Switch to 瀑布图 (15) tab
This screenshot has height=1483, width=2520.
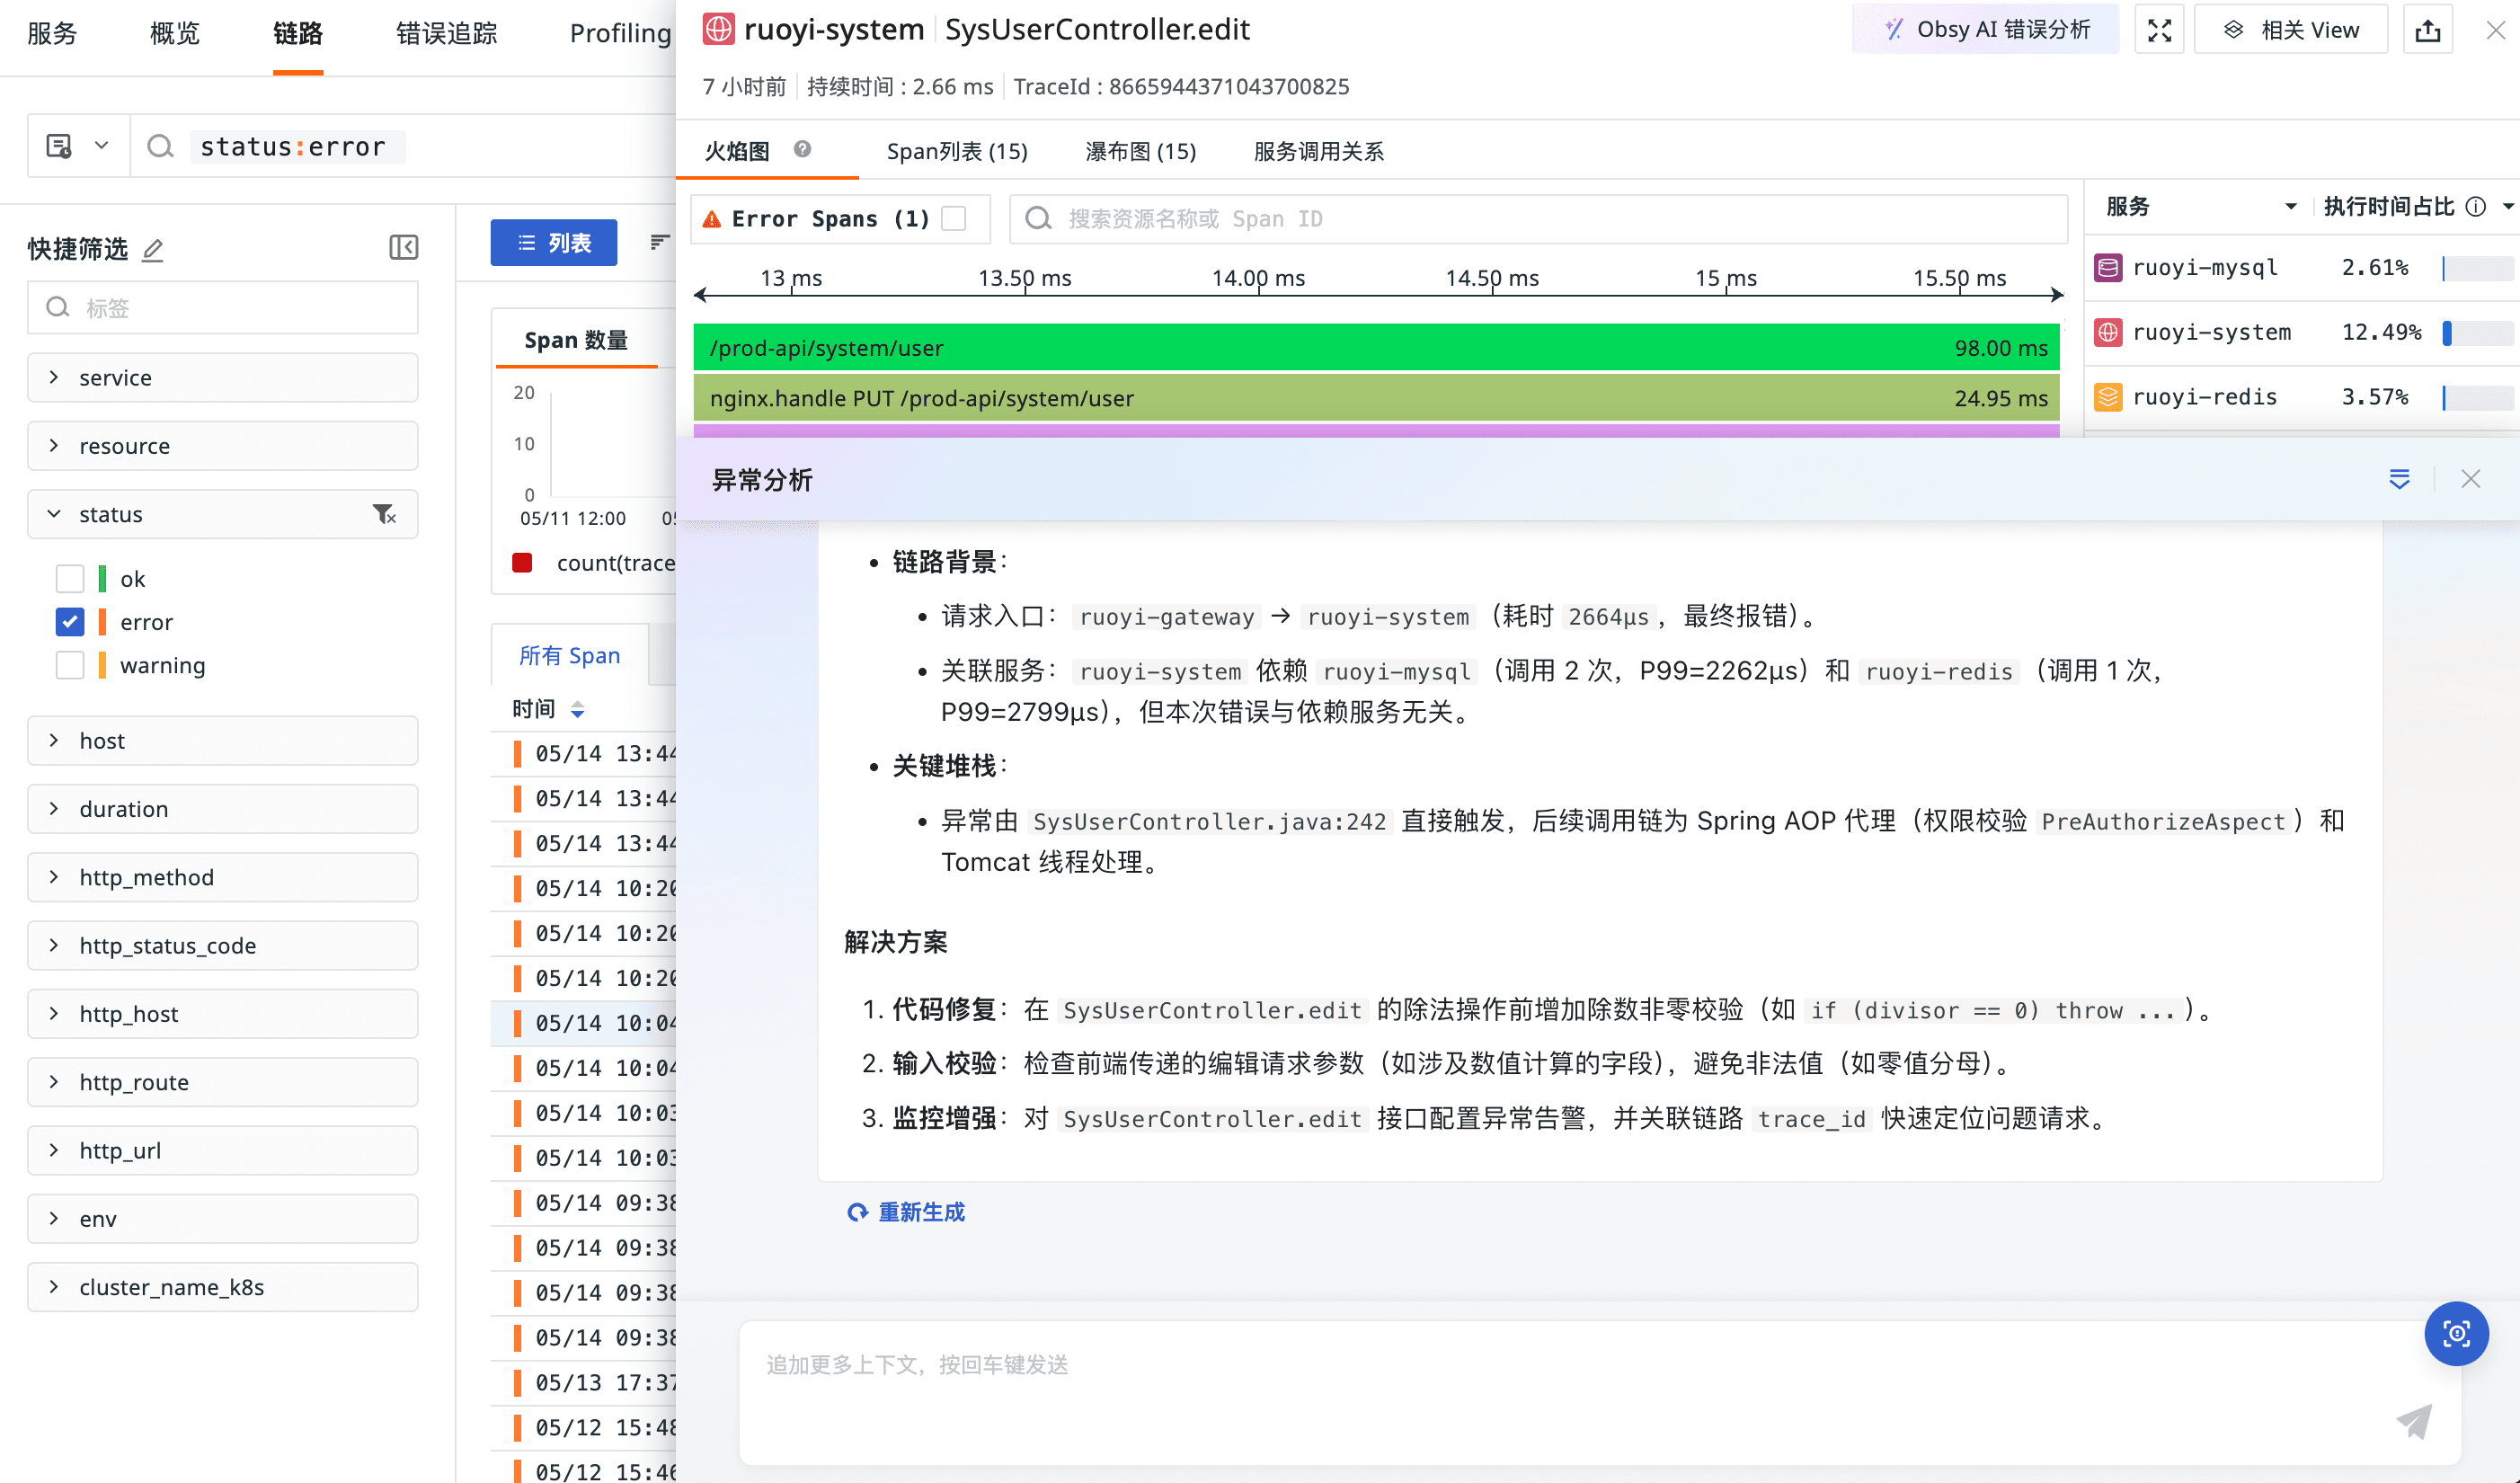[x=1141, y=151]
